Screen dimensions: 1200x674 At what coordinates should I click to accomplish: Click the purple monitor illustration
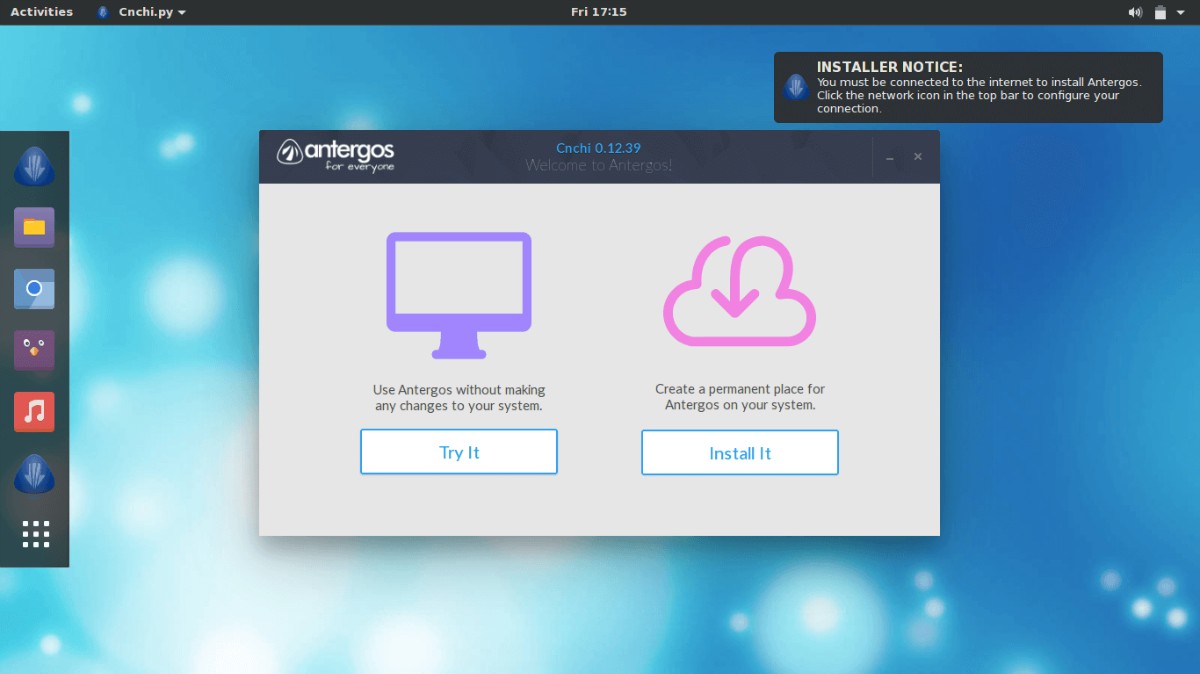click(x=459, y=295)
